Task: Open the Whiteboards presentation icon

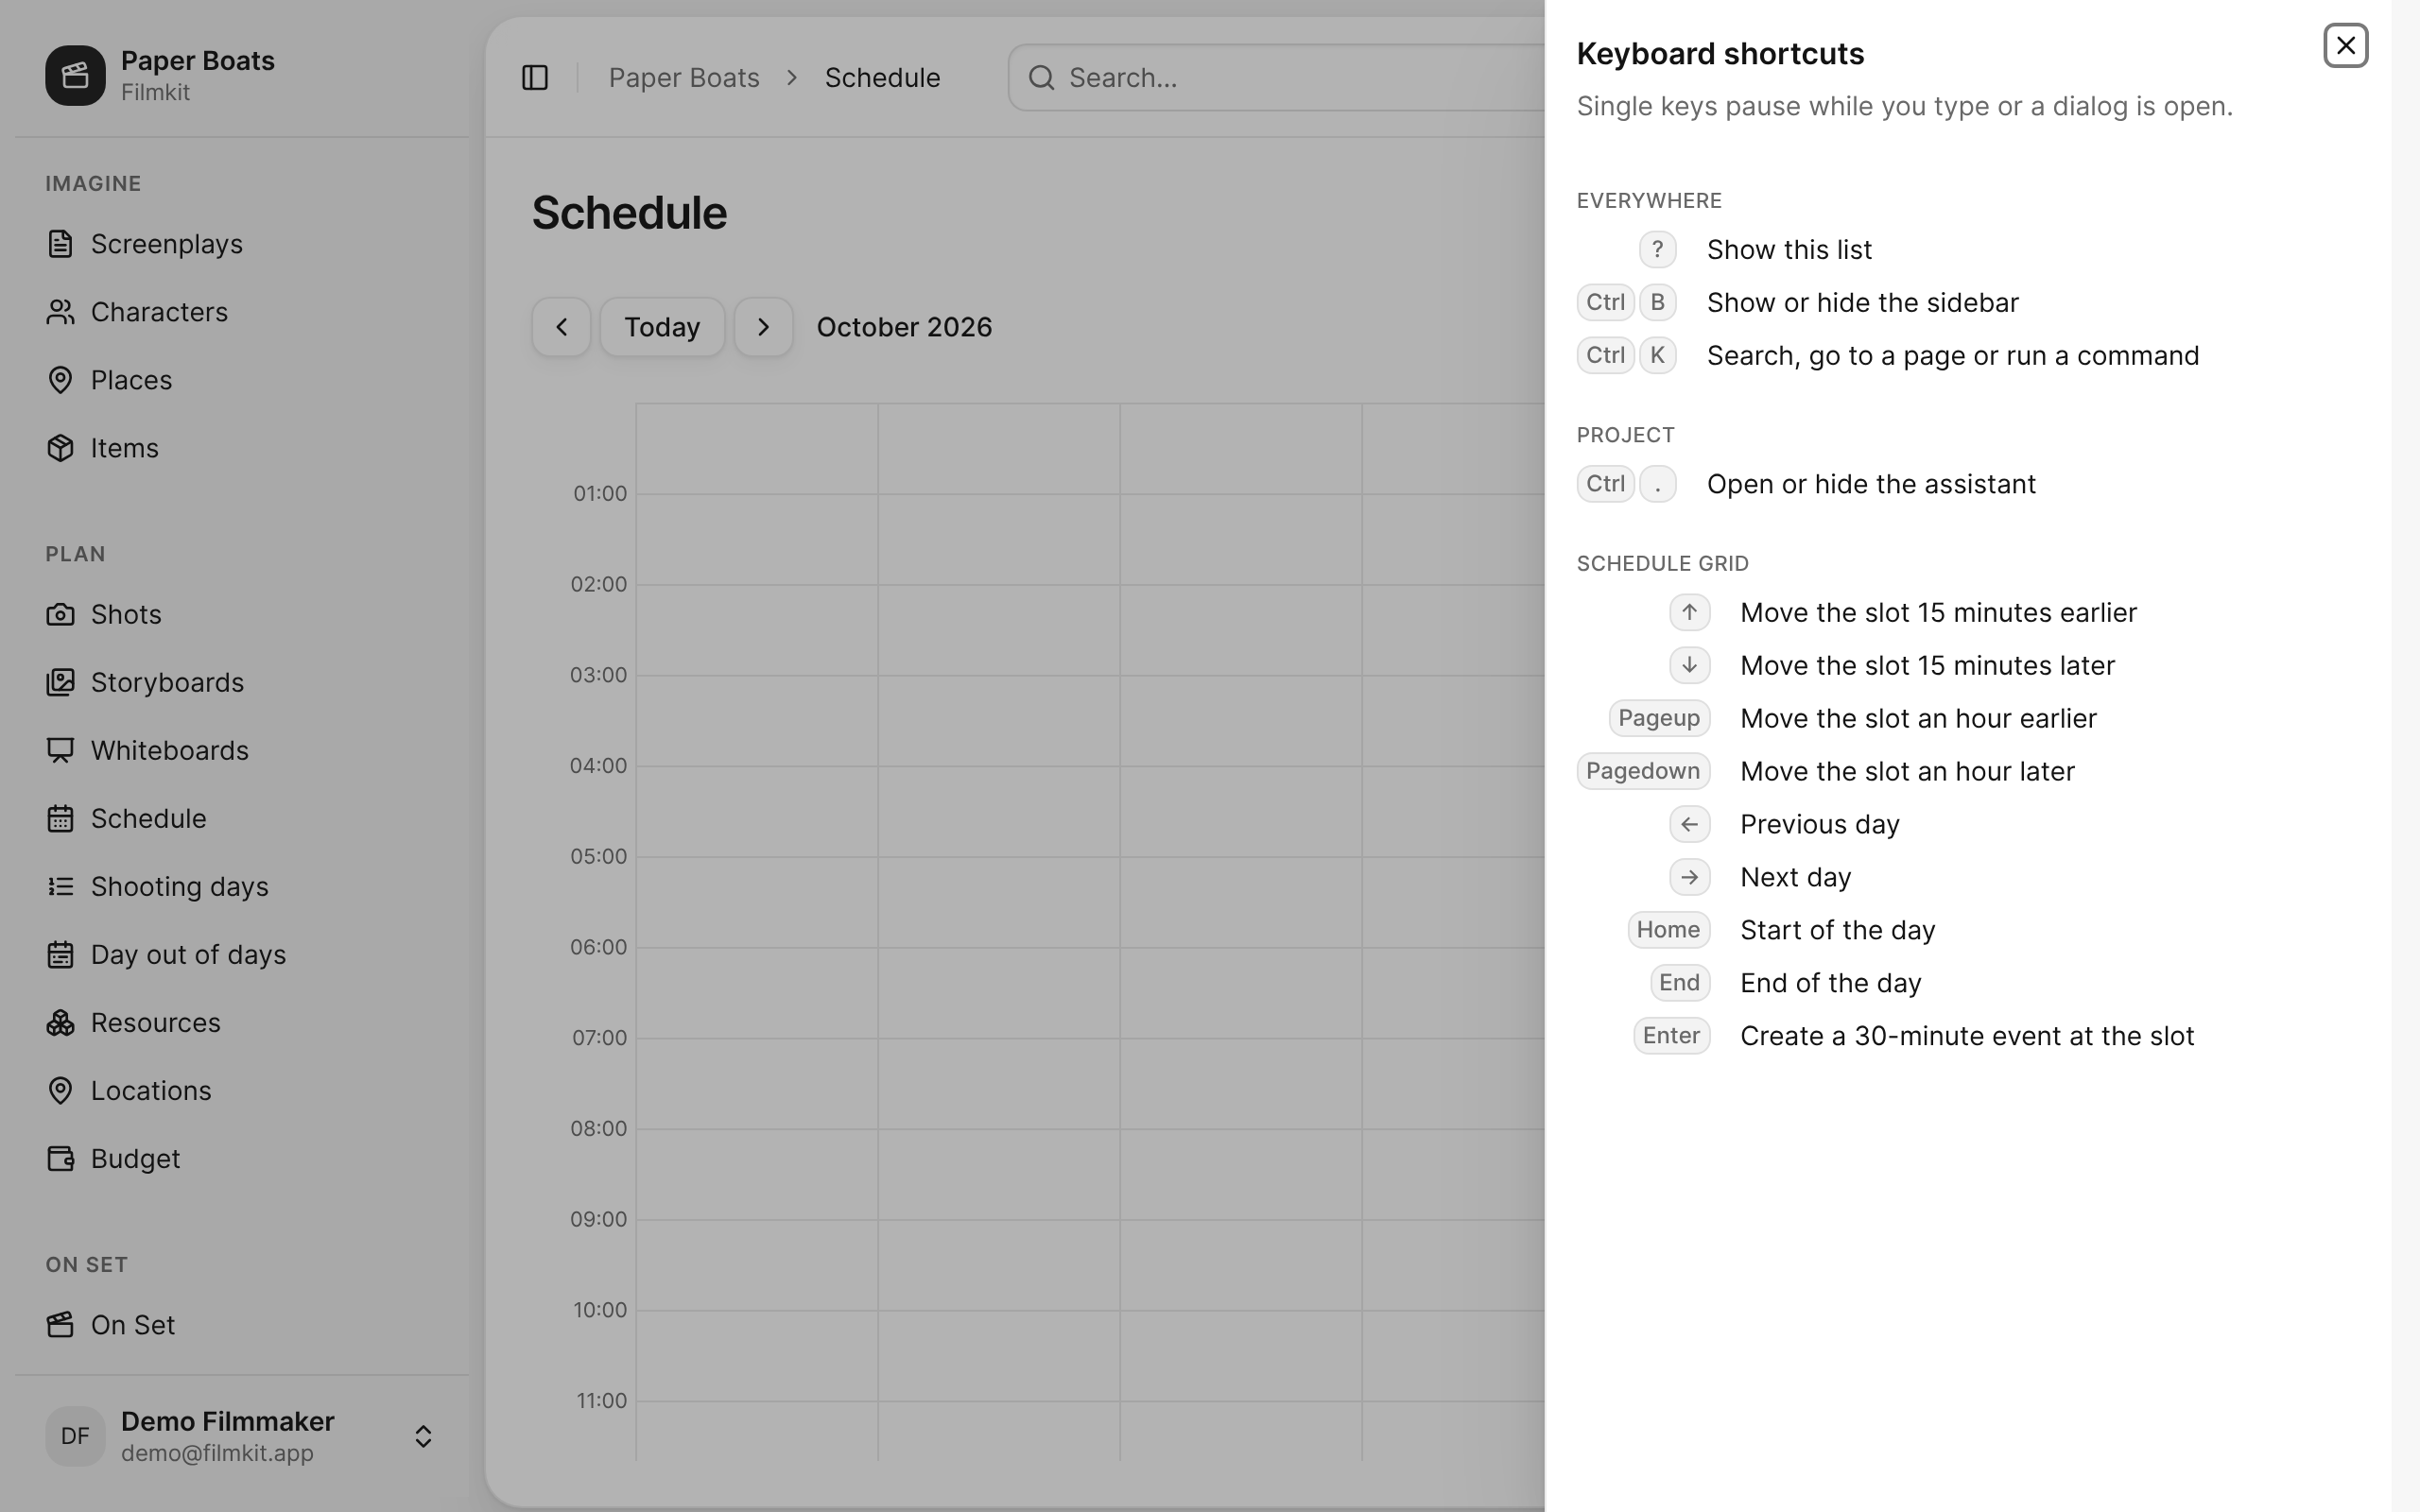Action: tap(60, 750)
